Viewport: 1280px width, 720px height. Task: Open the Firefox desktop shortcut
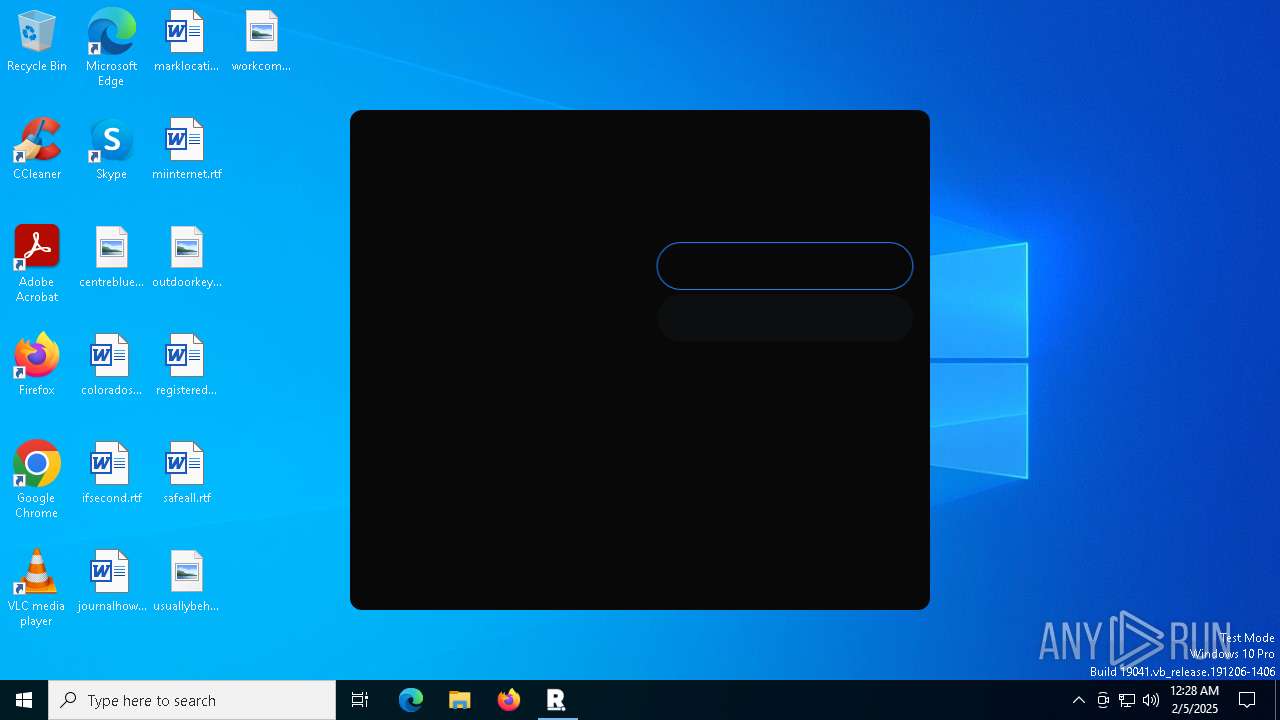tap(37, 366)
